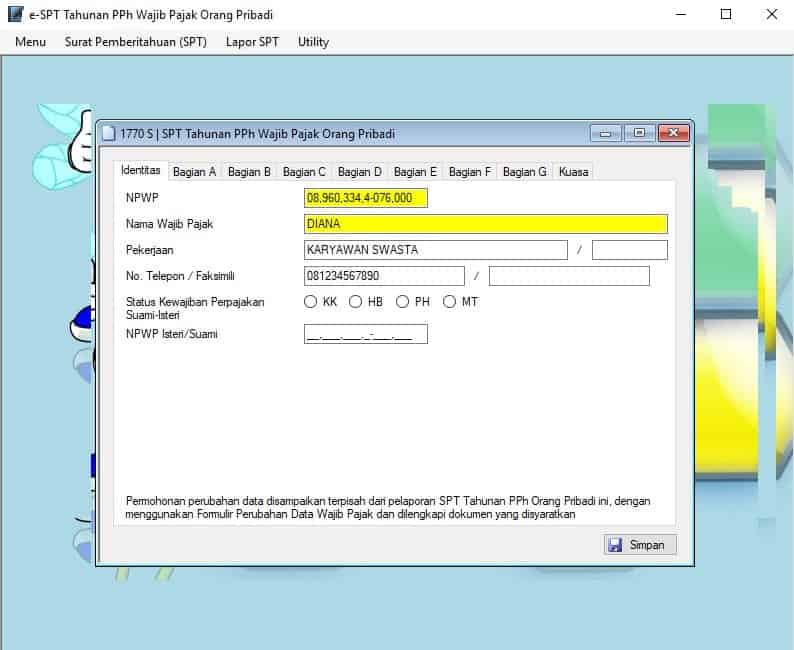Click the empty Faksimili field
This screenshot has height=650, width=794.
tap(569, 276)
